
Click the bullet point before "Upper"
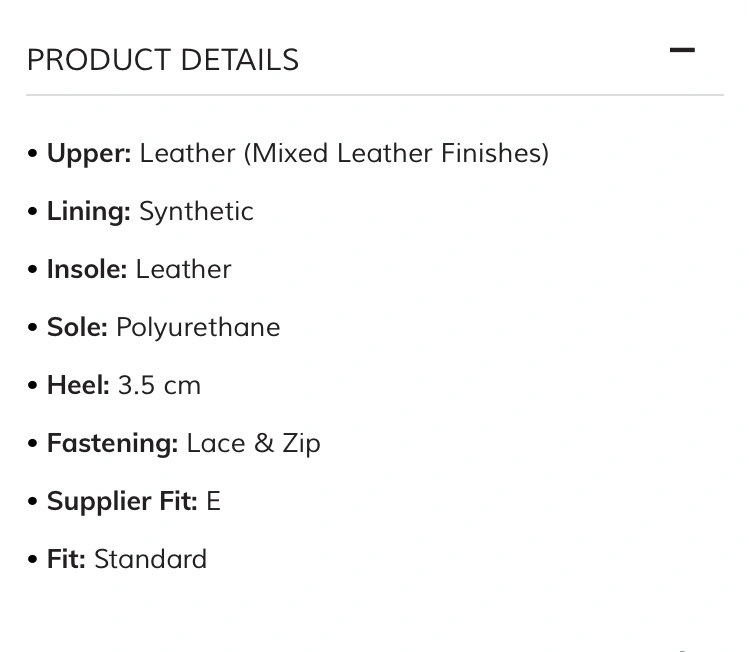click(32, 154)
